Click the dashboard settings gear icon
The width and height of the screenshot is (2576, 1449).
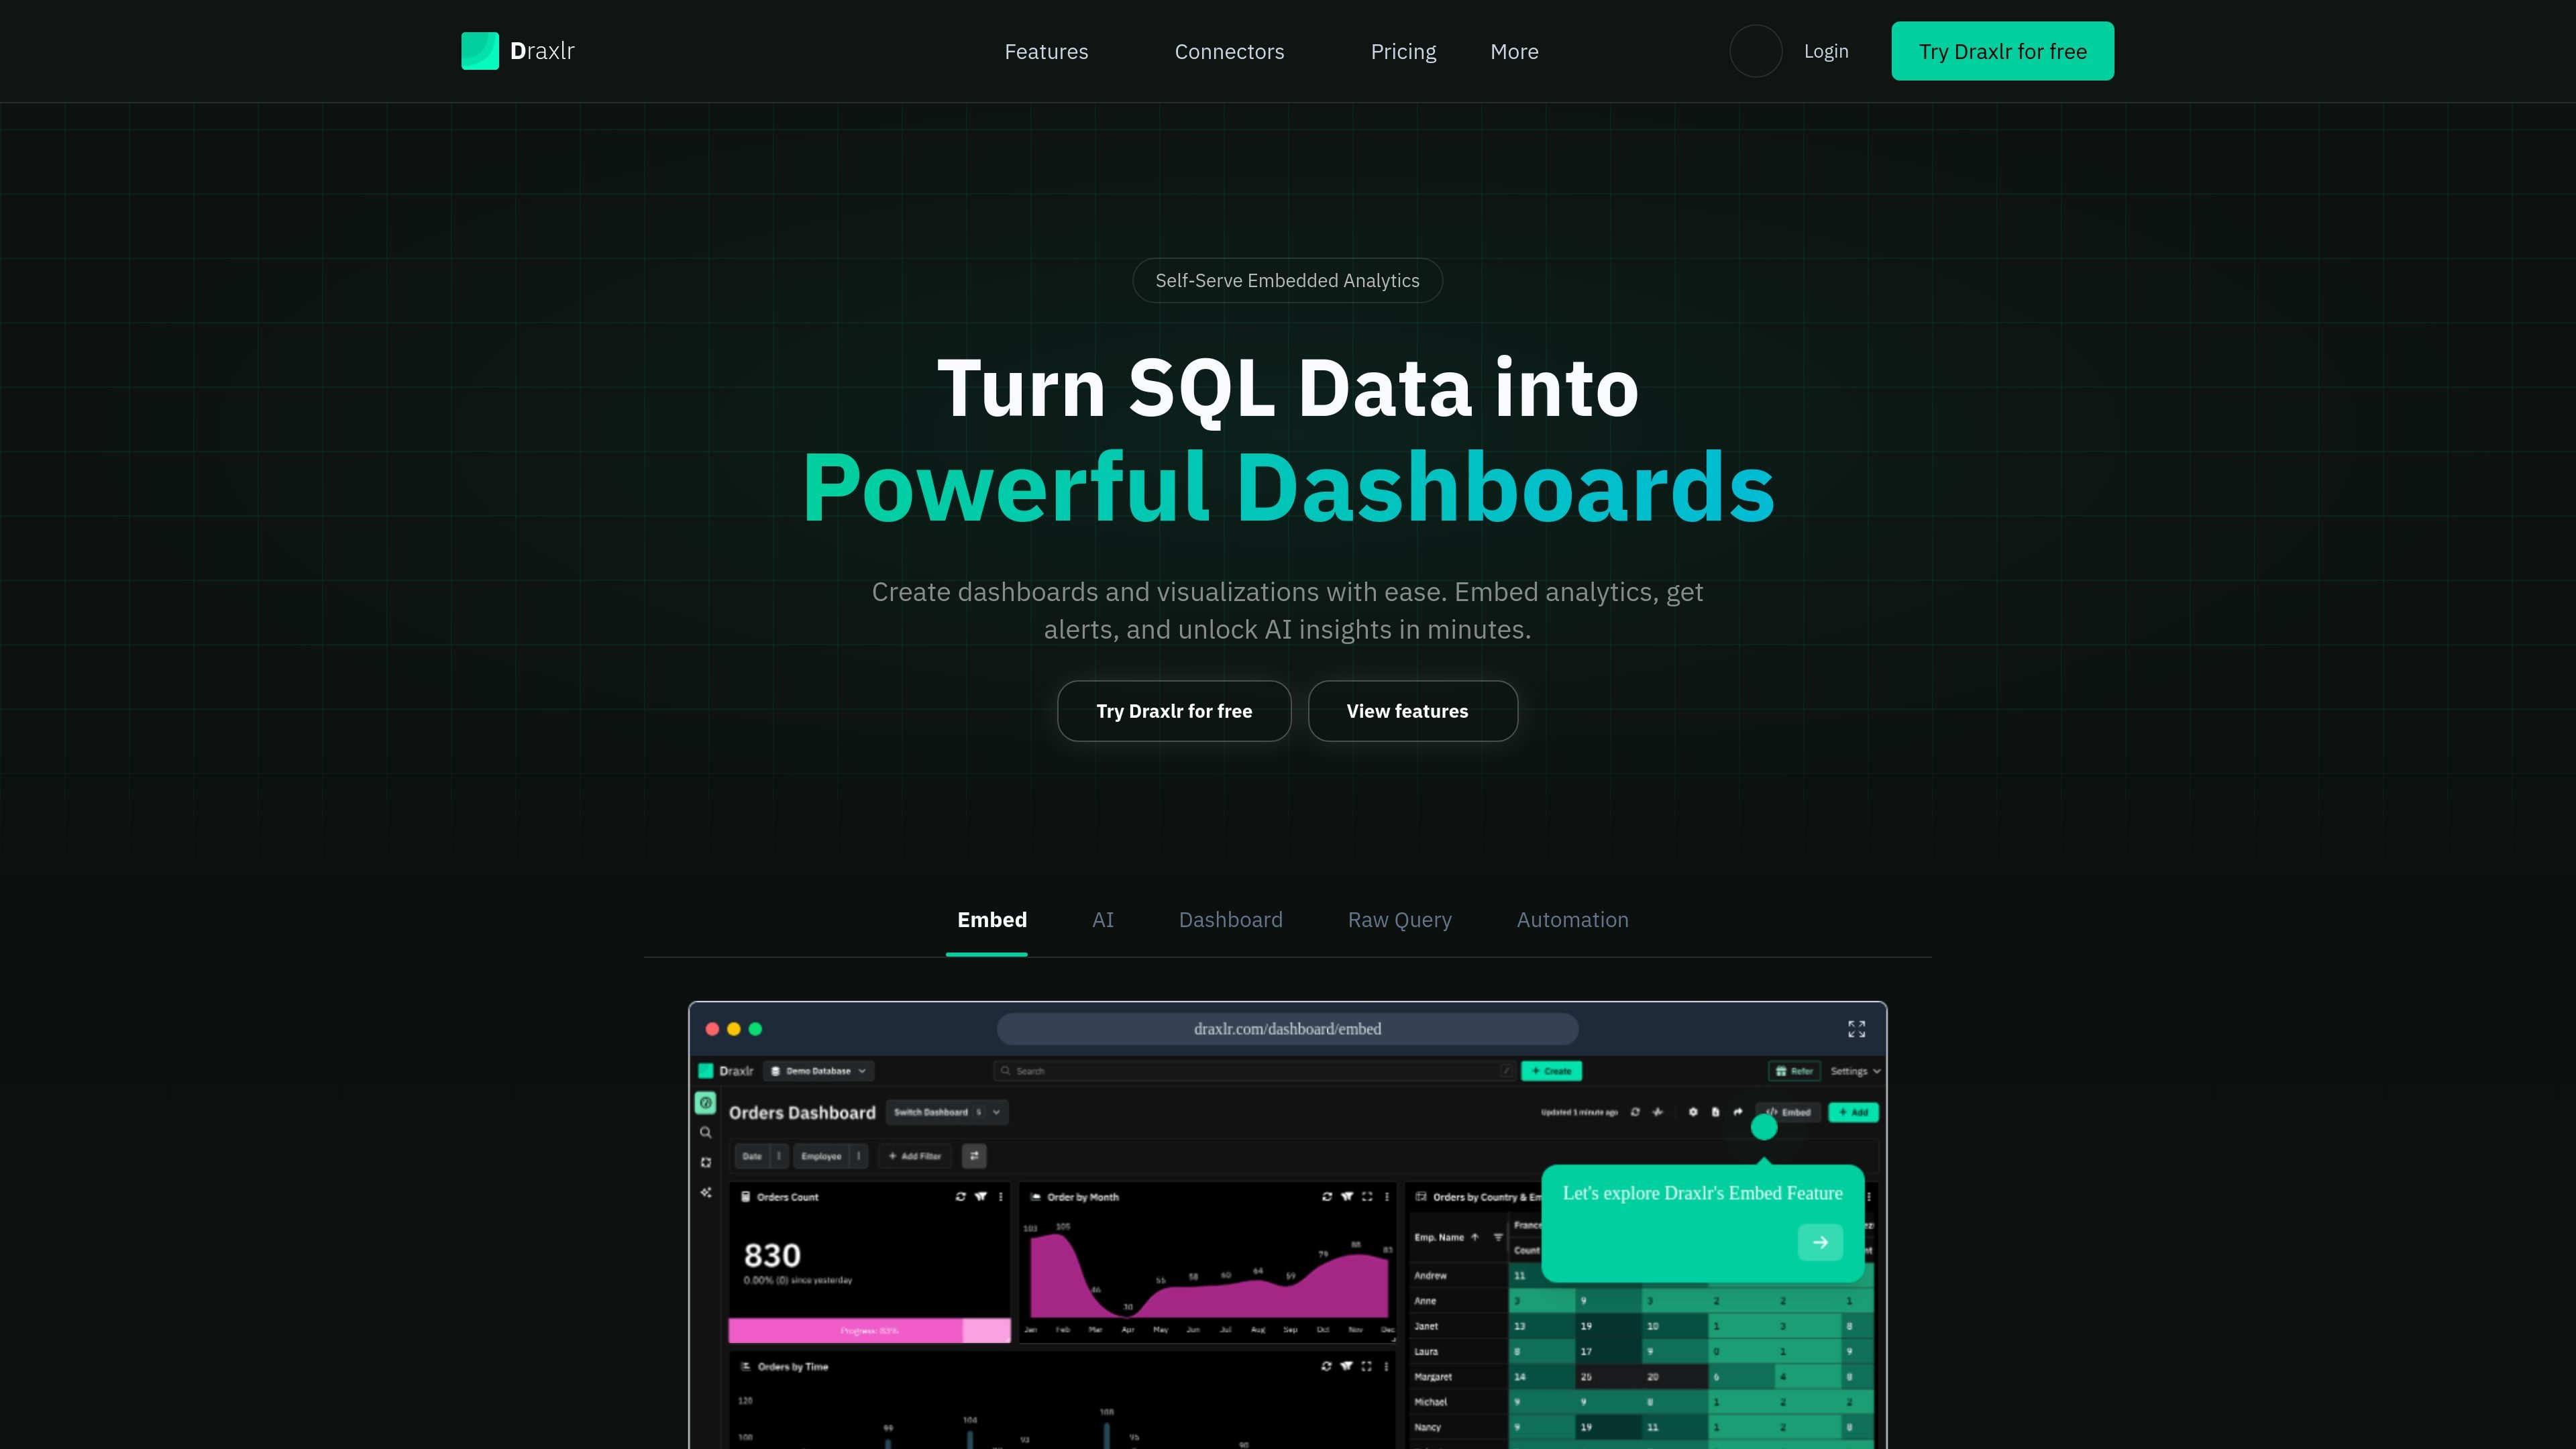pyautogui.click(x=1693, y=1112)
